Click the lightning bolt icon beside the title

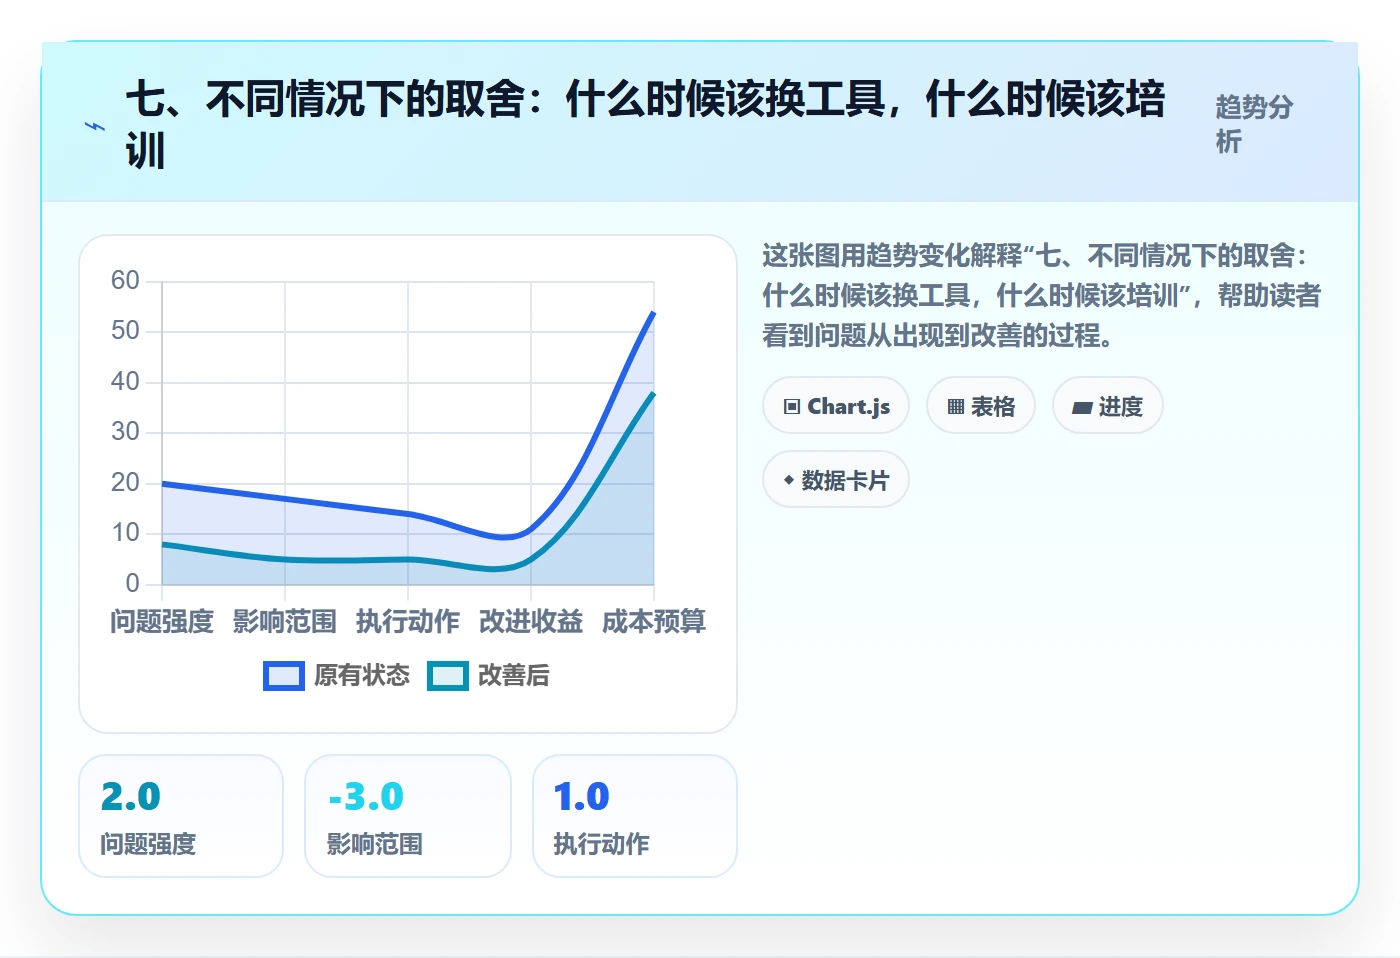click(95, 126)
